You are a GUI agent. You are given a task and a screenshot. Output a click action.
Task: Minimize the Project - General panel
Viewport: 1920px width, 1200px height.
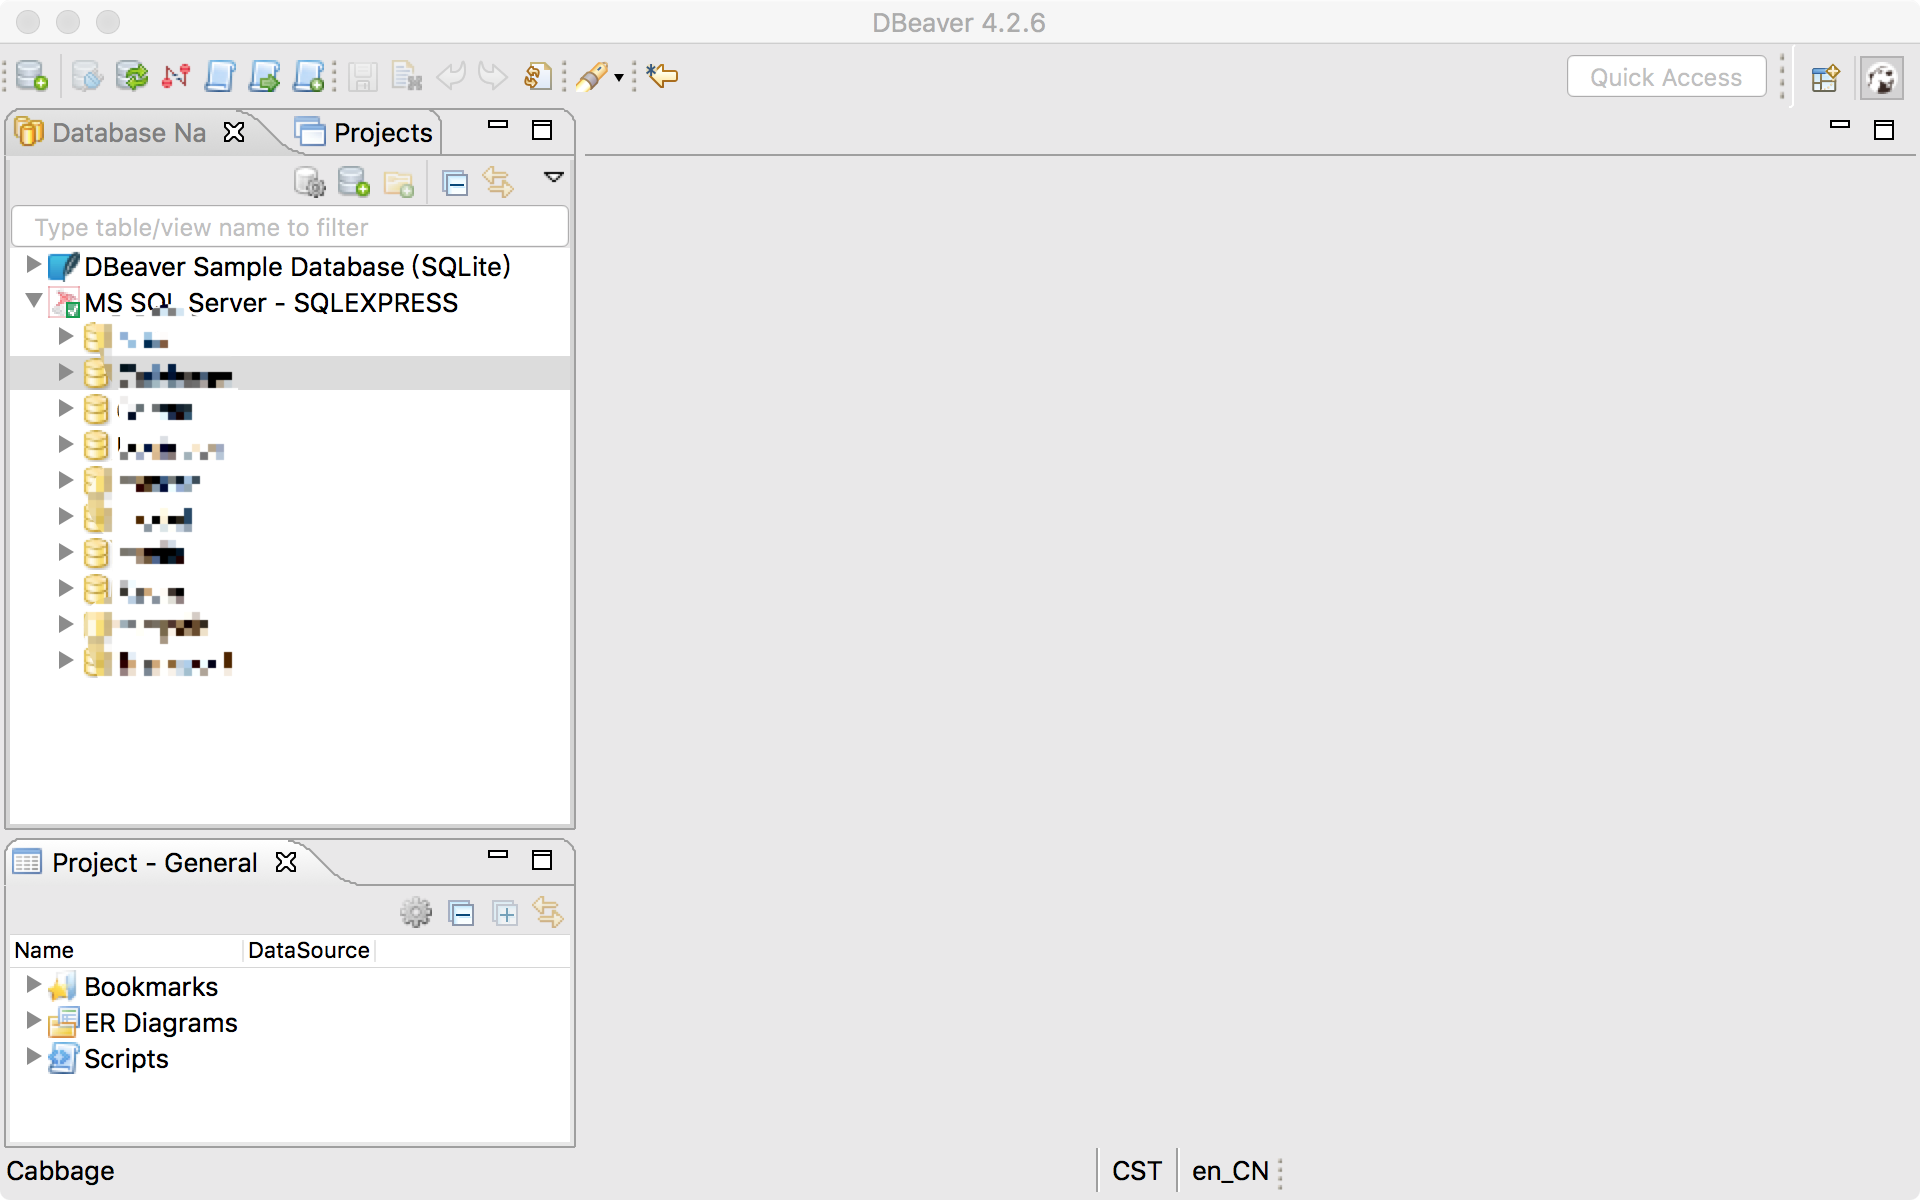point(498,855)
